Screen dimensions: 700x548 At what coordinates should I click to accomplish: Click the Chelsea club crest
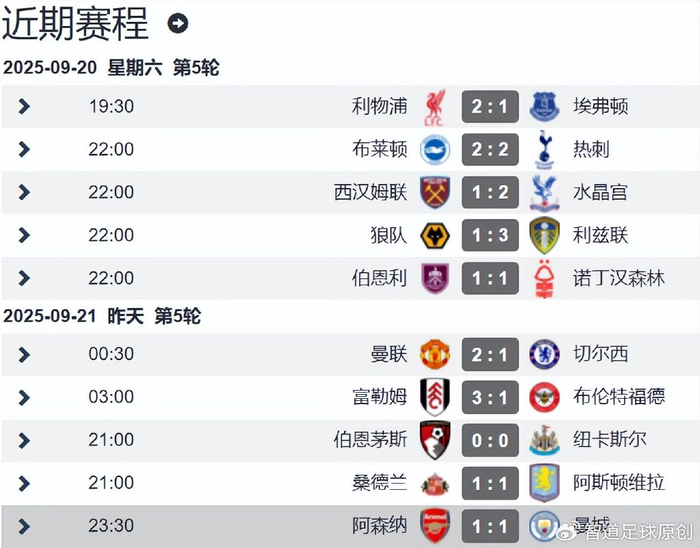pos(545,354)
